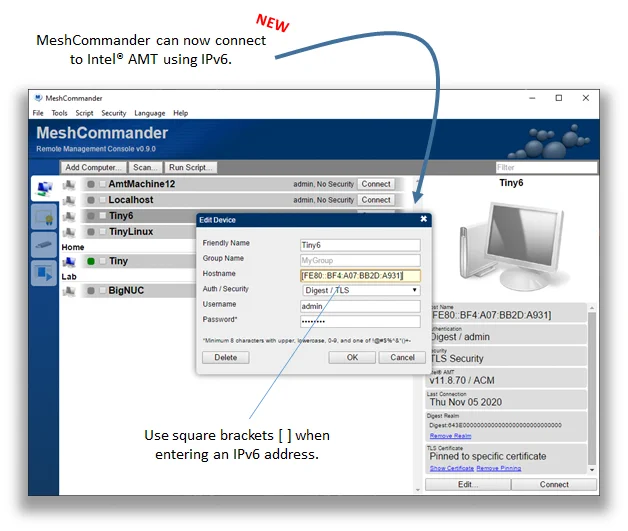
Task: Click the Home group label
Action: click(73, 247)
